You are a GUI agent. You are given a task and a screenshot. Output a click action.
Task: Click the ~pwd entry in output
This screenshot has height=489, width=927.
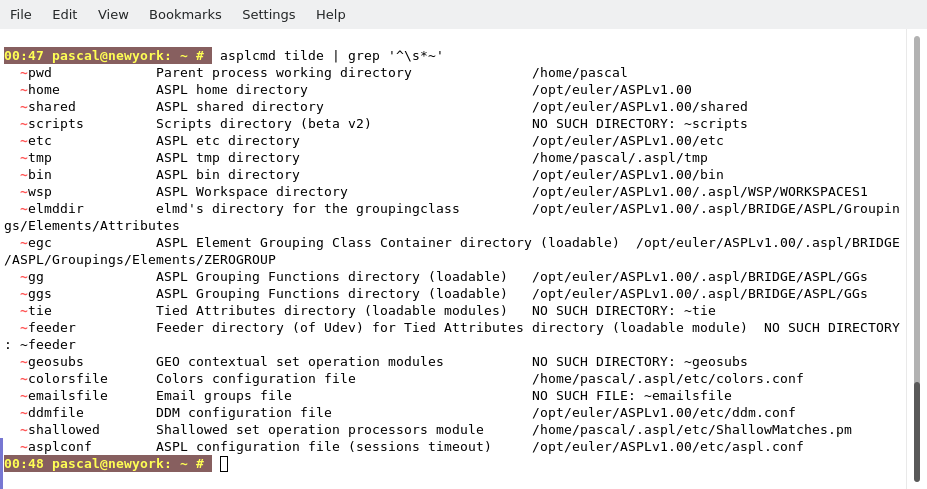tap(36, 73)
